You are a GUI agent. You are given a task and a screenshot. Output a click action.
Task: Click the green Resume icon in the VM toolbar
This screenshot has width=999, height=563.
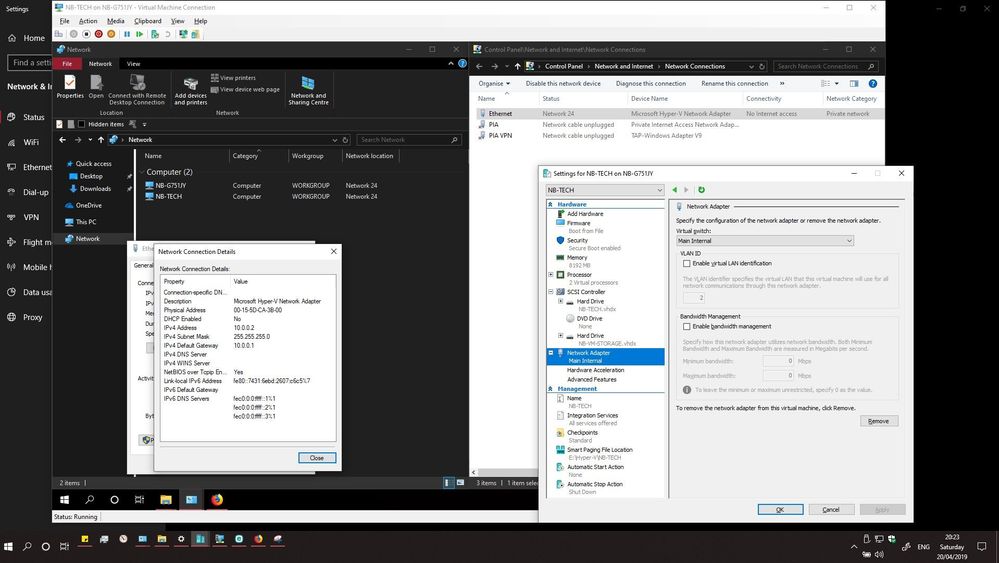click(139, 34)
